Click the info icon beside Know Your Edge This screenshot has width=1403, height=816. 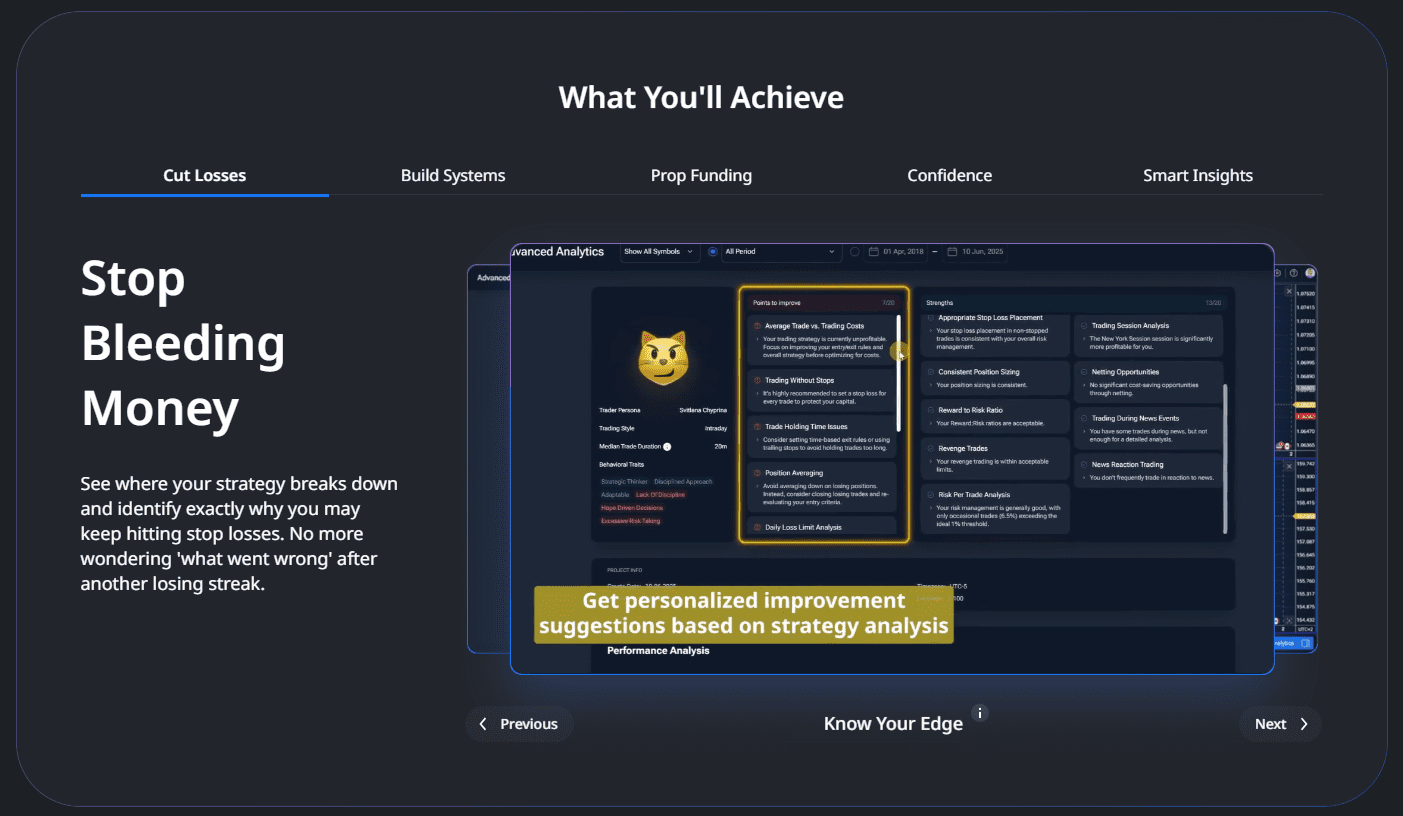click(x=980, y=713)
